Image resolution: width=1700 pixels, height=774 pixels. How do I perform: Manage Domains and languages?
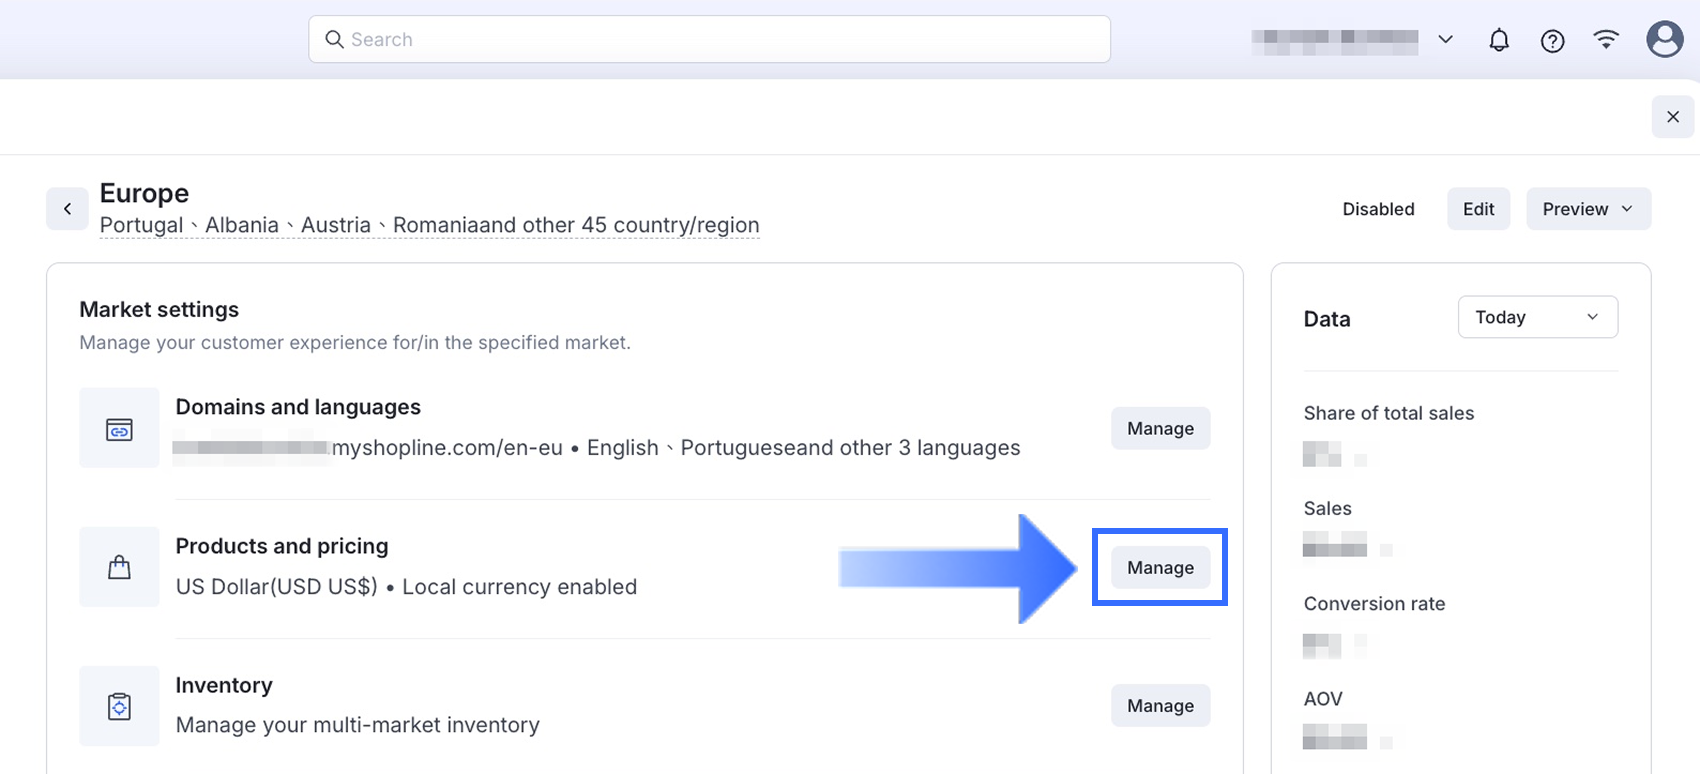[x=1160, y=428]
